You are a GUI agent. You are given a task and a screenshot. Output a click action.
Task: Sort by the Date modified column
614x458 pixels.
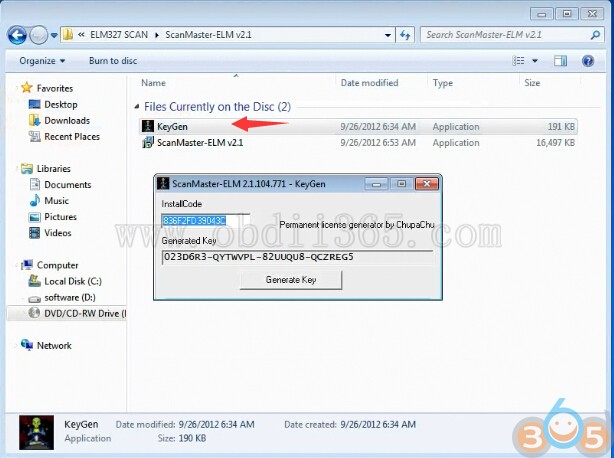click(x=369, y=83)
